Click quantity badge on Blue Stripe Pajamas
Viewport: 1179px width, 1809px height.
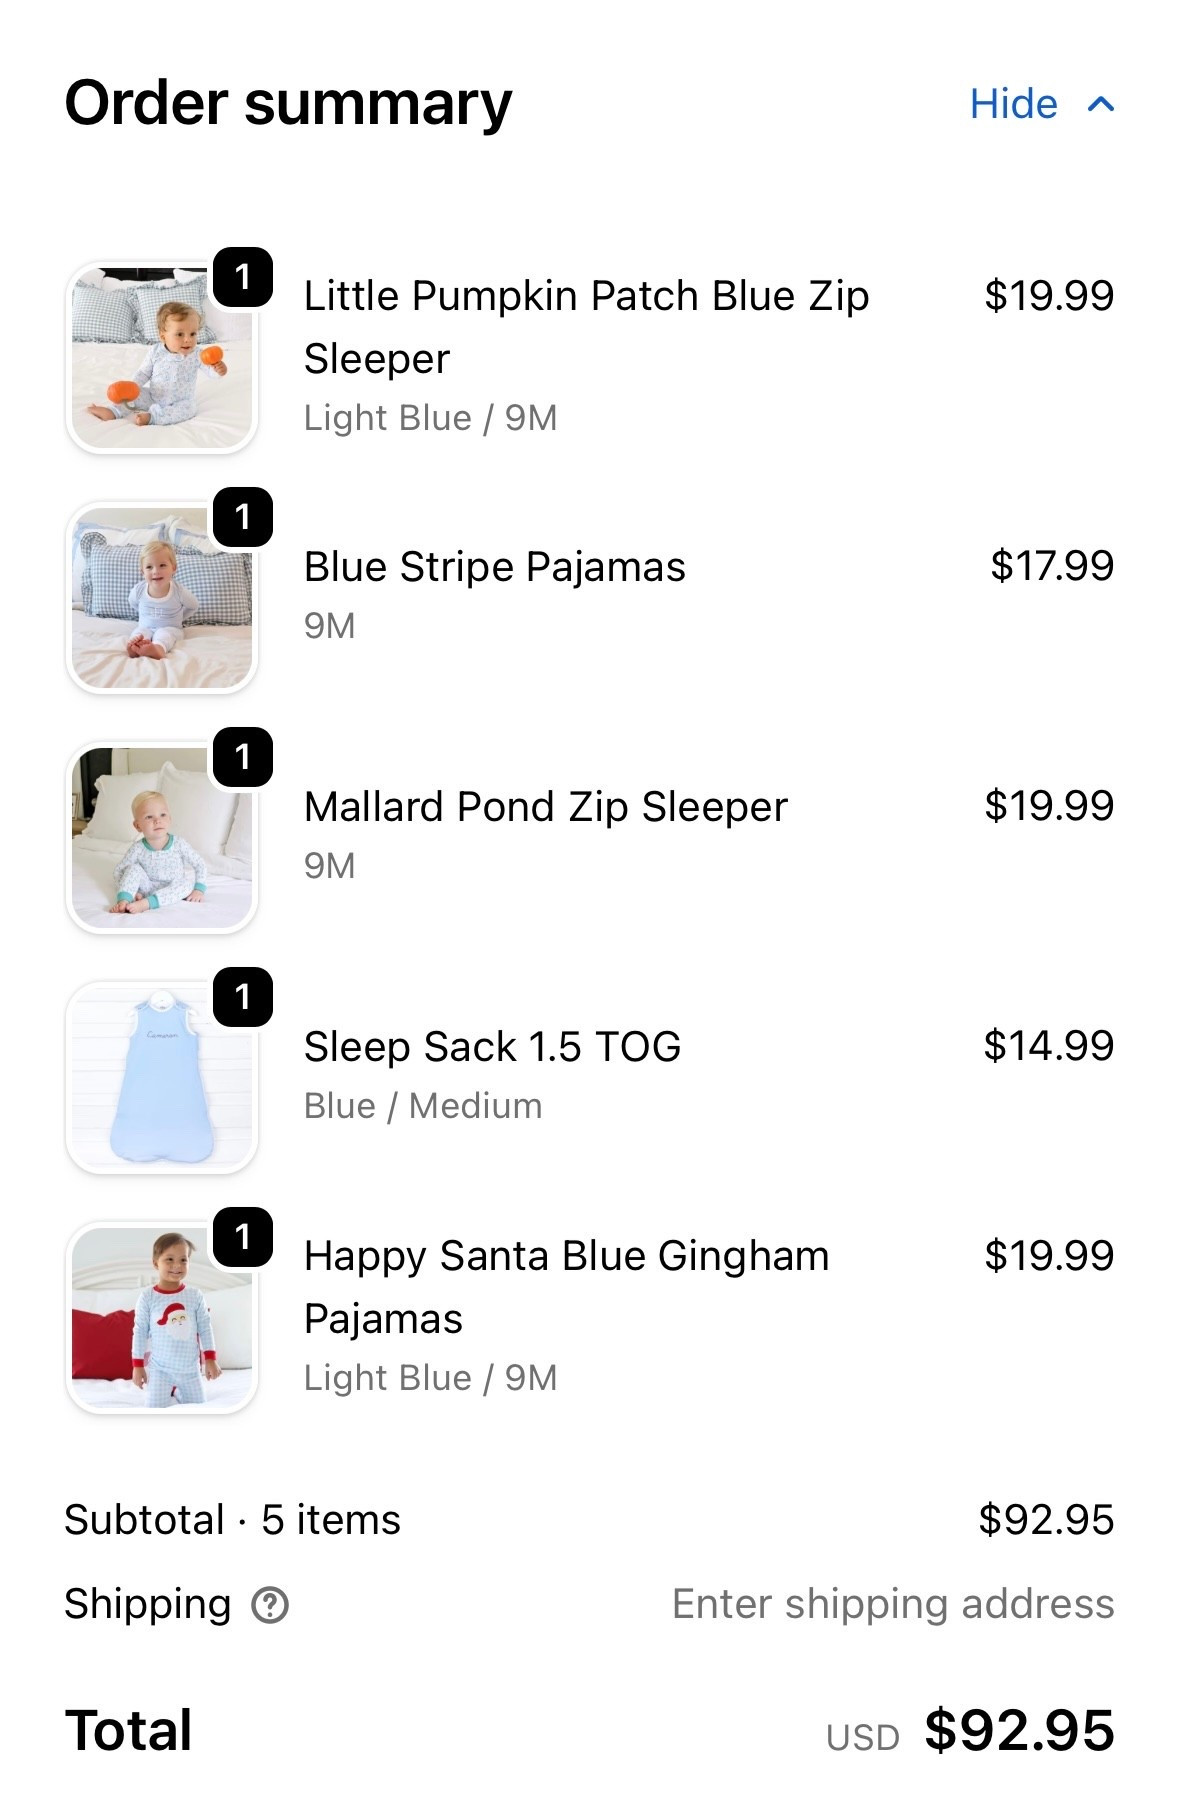click(x=243, y=517)
